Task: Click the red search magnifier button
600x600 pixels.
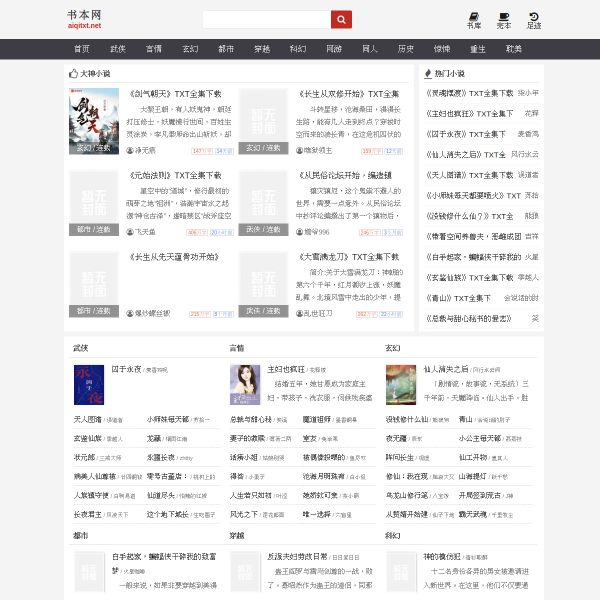Action: pyautogui.click(x=341, y=20)
